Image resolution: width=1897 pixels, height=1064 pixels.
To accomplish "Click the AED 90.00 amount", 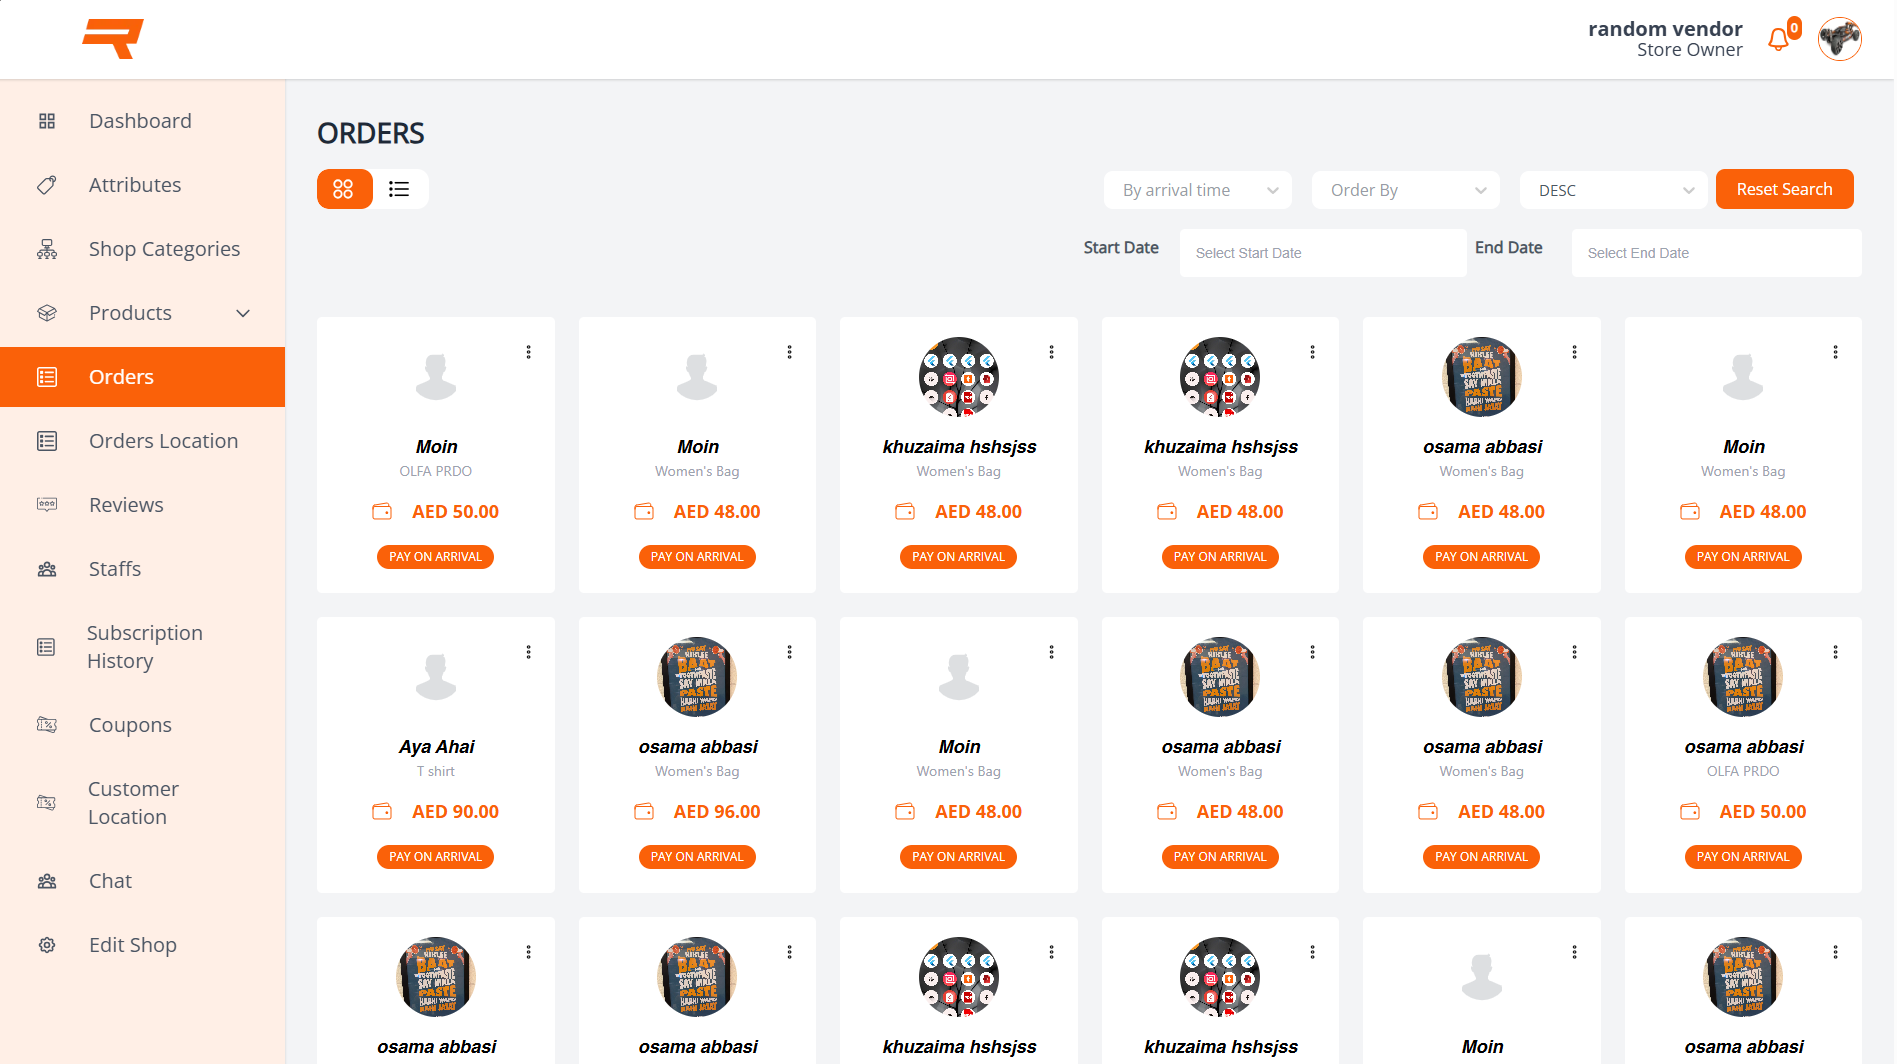I will [x=455, y=812].
